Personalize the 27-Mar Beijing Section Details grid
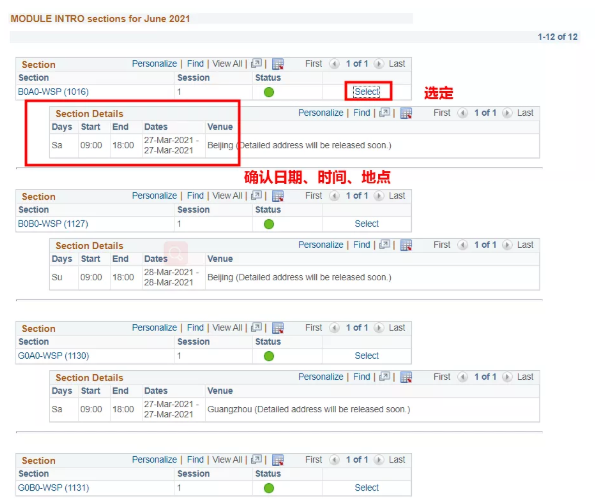This screenshot has width=595, height=502. click(x=321, y=113)
